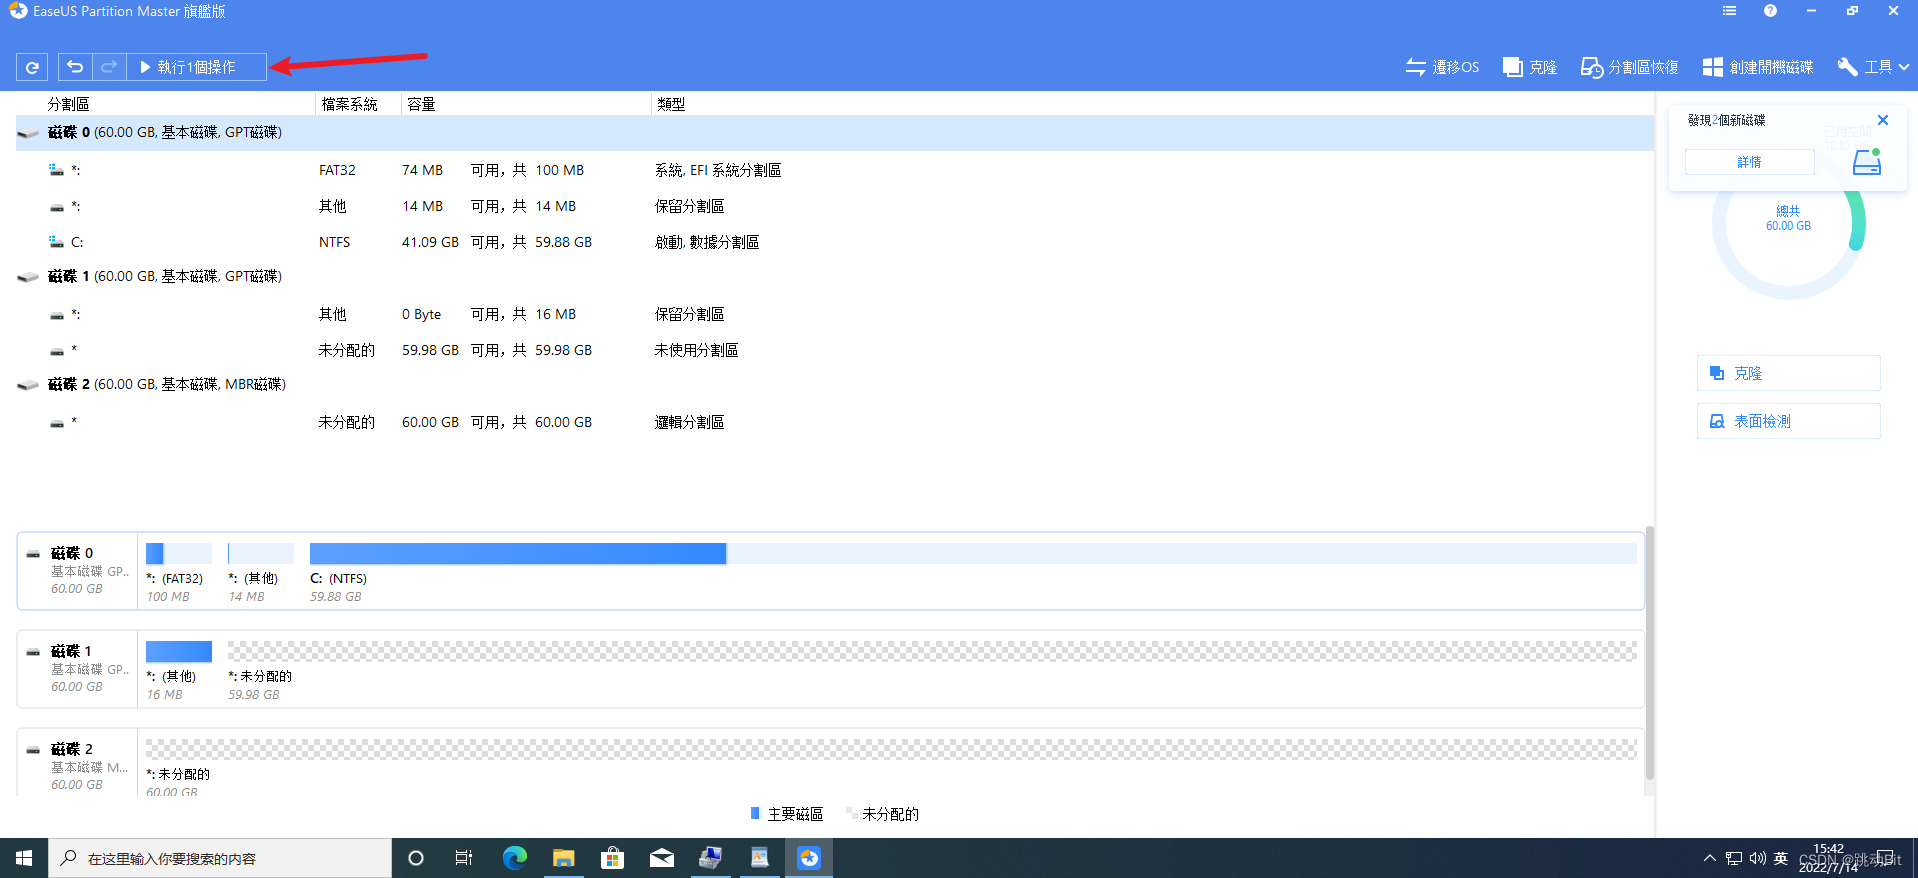The height and width of the screenshot is (878, 1918).
Task: Click 克隆 button in right side panel
Action: click(x=1788, y=373)
